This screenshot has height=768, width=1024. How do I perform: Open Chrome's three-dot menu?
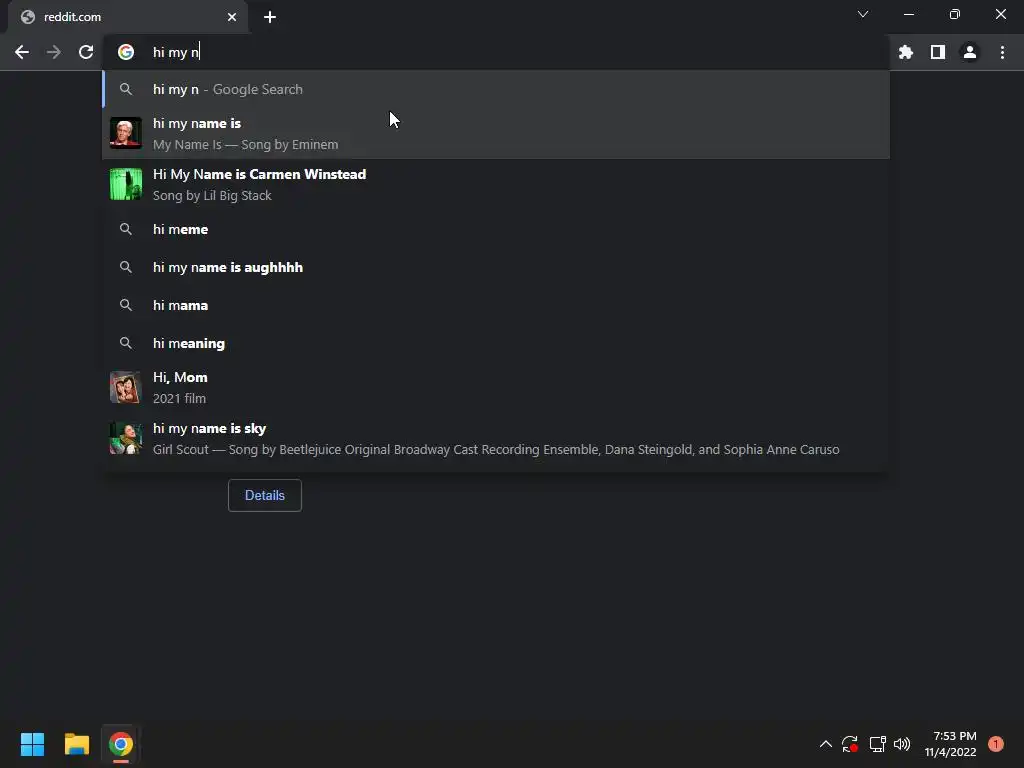1002,52
